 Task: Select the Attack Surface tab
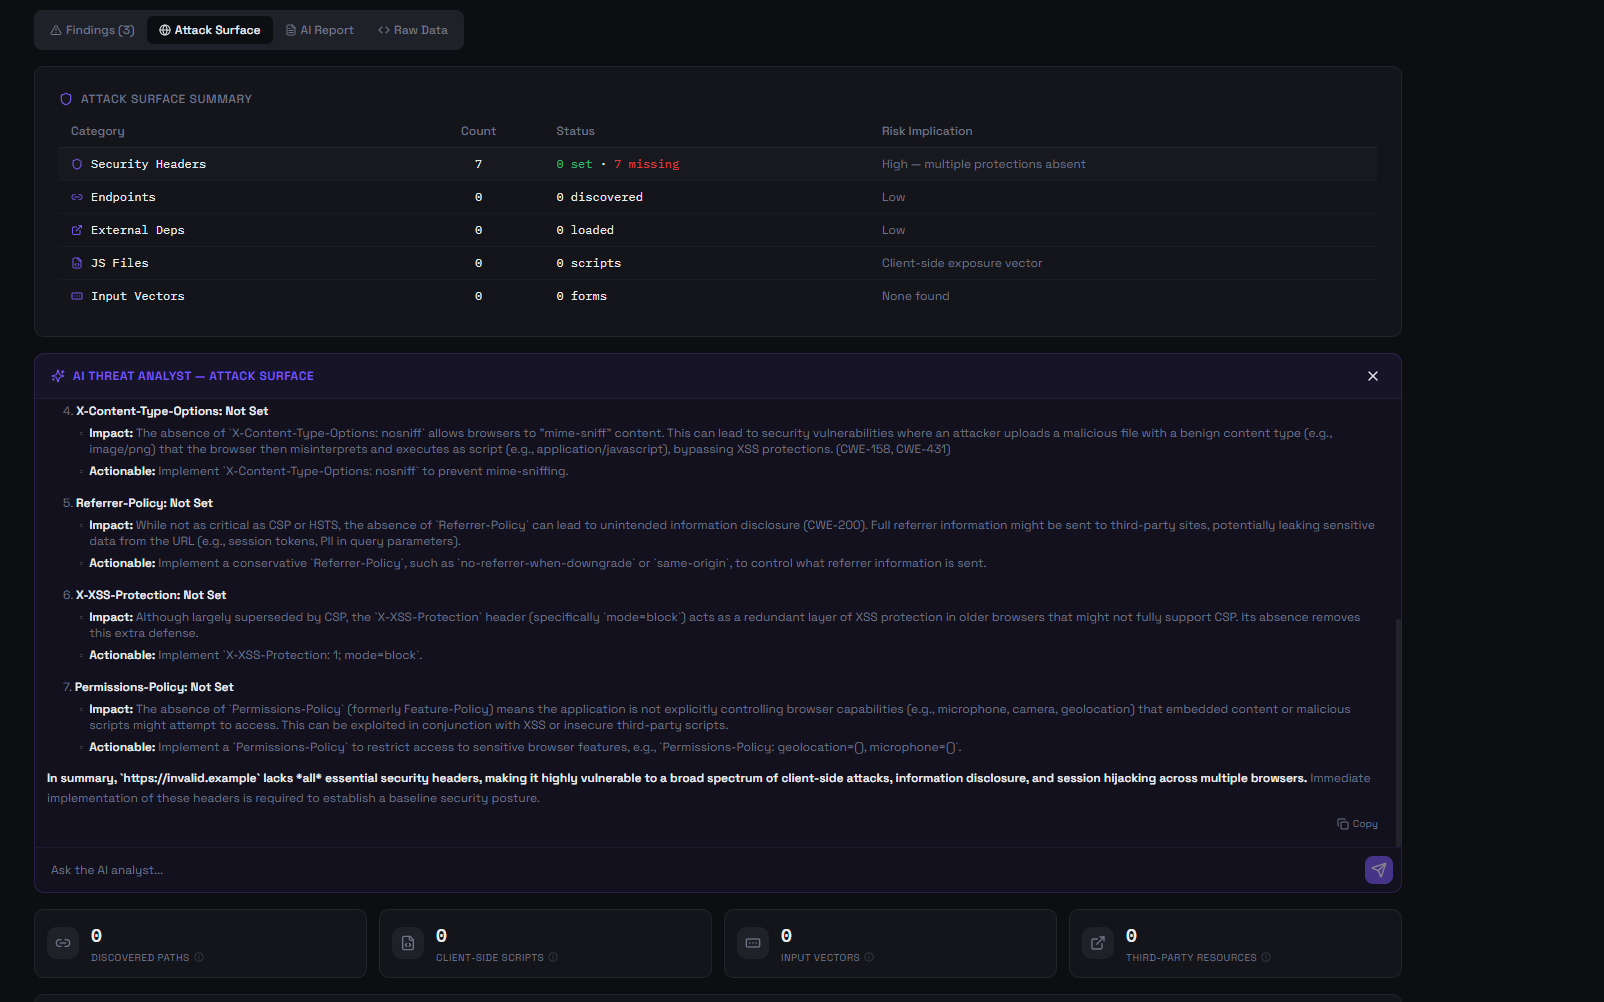click(x=210, y=30)
